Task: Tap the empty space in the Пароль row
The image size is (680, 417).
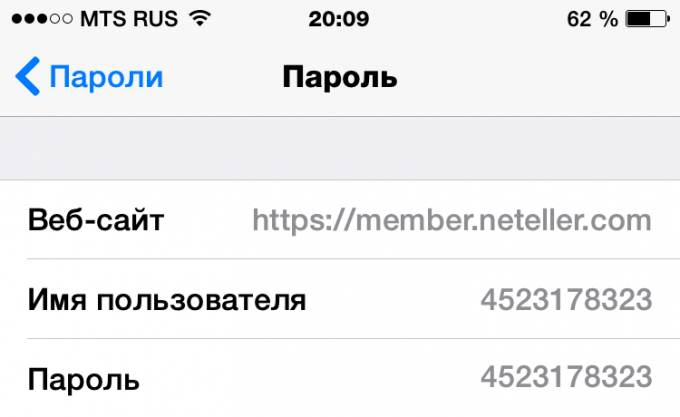Action: tap(310, 378)
